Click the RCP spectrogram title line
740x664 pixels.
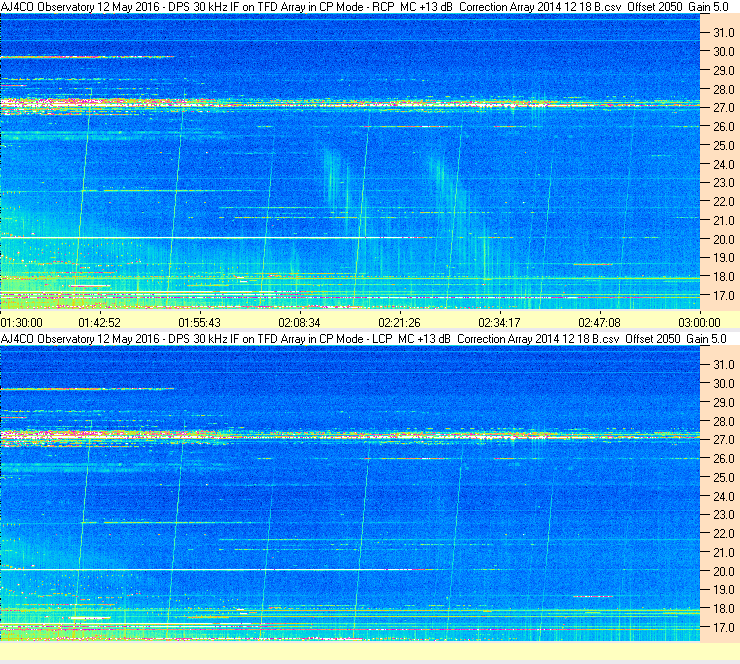coord(364,7)
